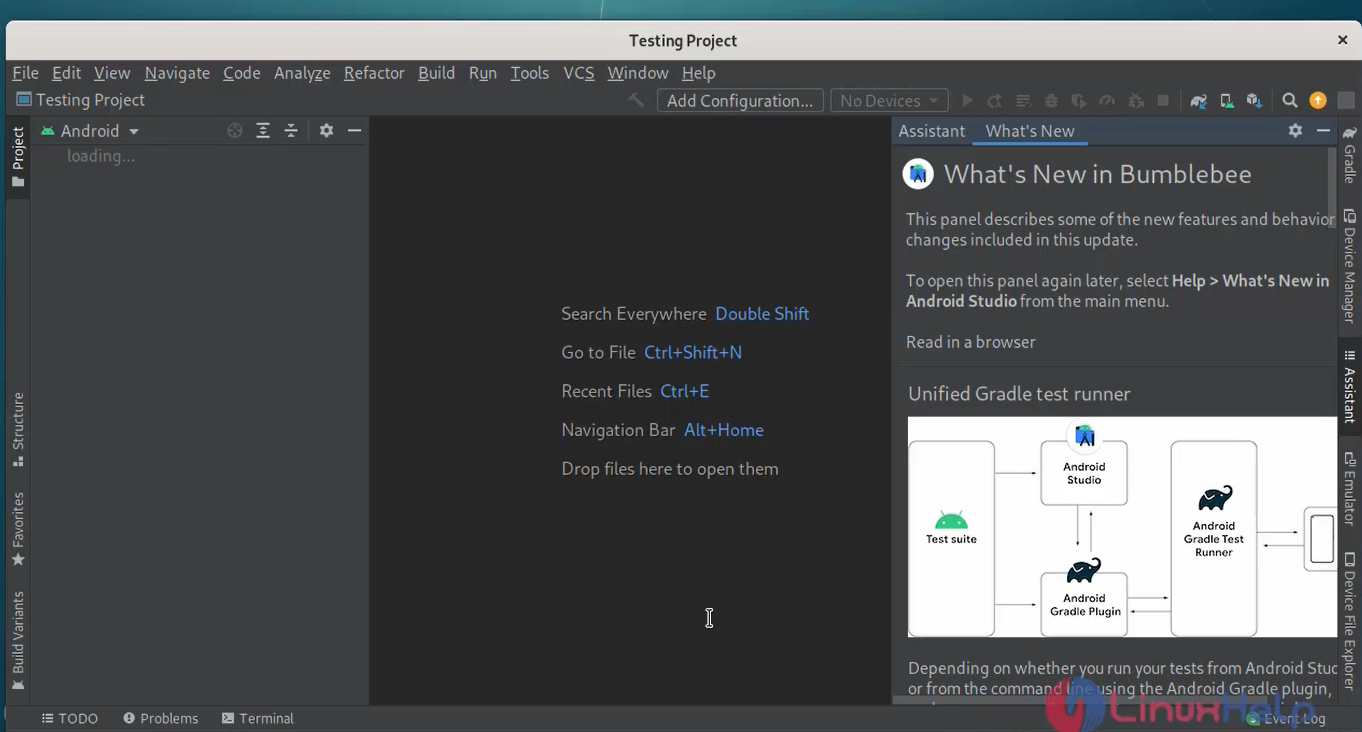Viewport: 1362px width, 732px height.
Task: Click Sync Project with Gradle Files icon
Action: [1198, 101]
